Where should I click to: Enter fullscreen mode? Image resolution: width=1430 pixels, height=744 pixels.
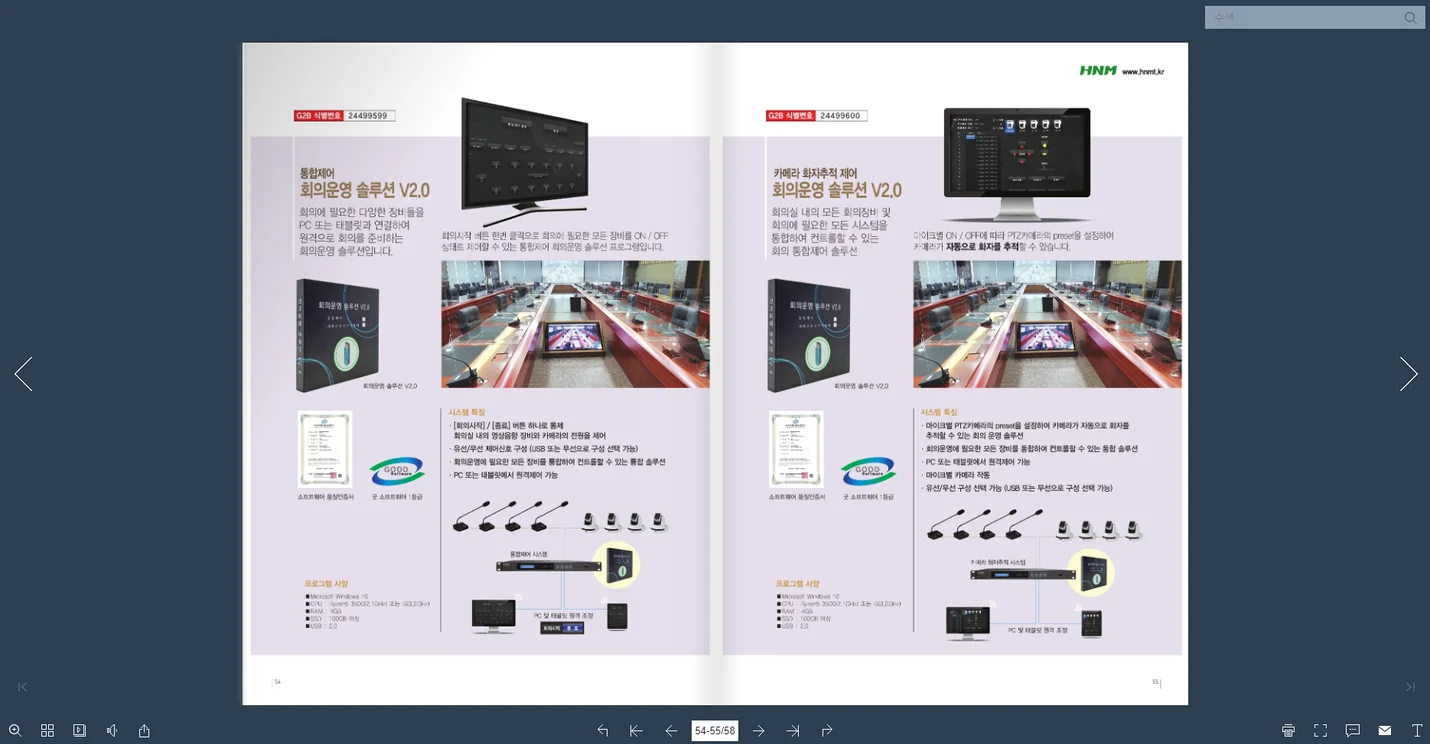click(x=1321, y=731)
